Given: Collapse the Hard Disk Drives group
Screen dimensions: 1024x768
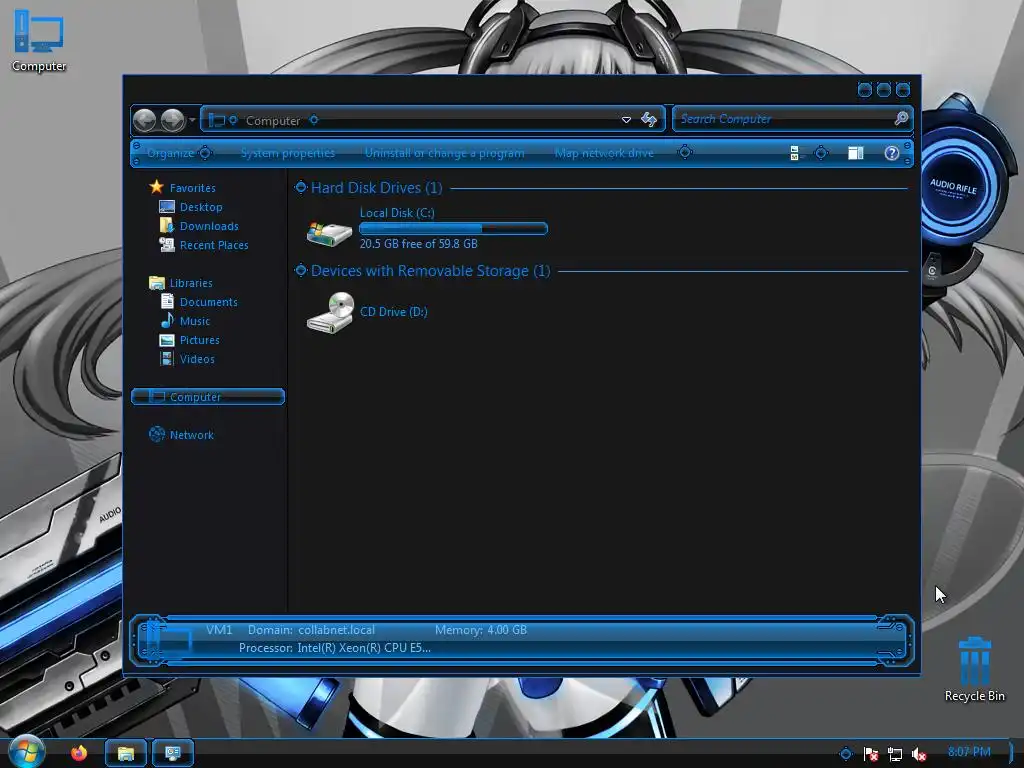Looking at the screenshot, I should pos(300,187).
